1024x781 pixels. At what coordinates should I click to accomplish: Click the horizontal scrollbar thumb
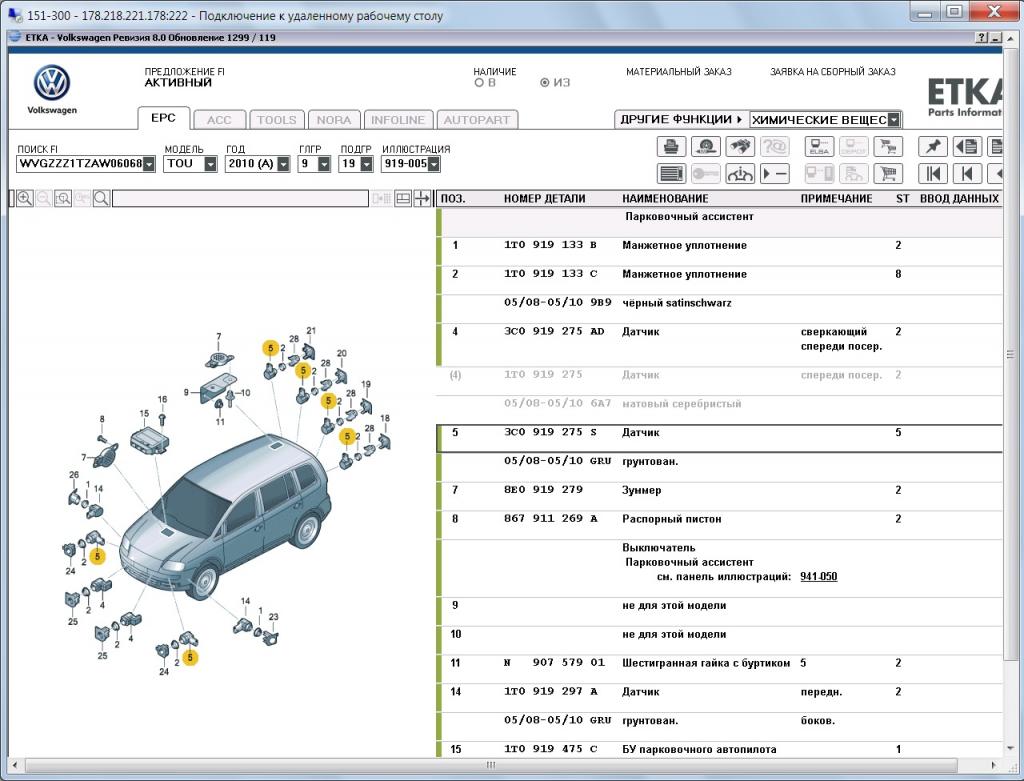coord(491,765)
